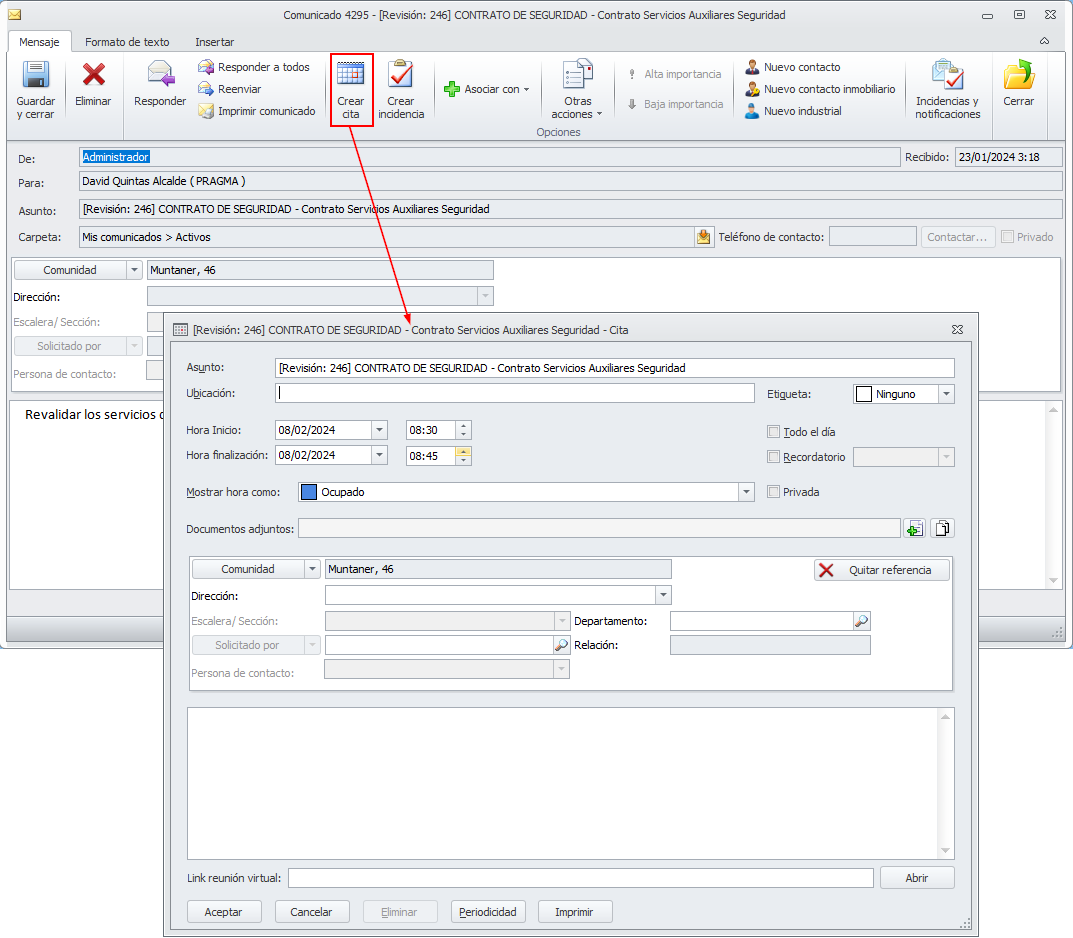
Task: Open the Insertar ribbon tab
Action: point(214,42)
